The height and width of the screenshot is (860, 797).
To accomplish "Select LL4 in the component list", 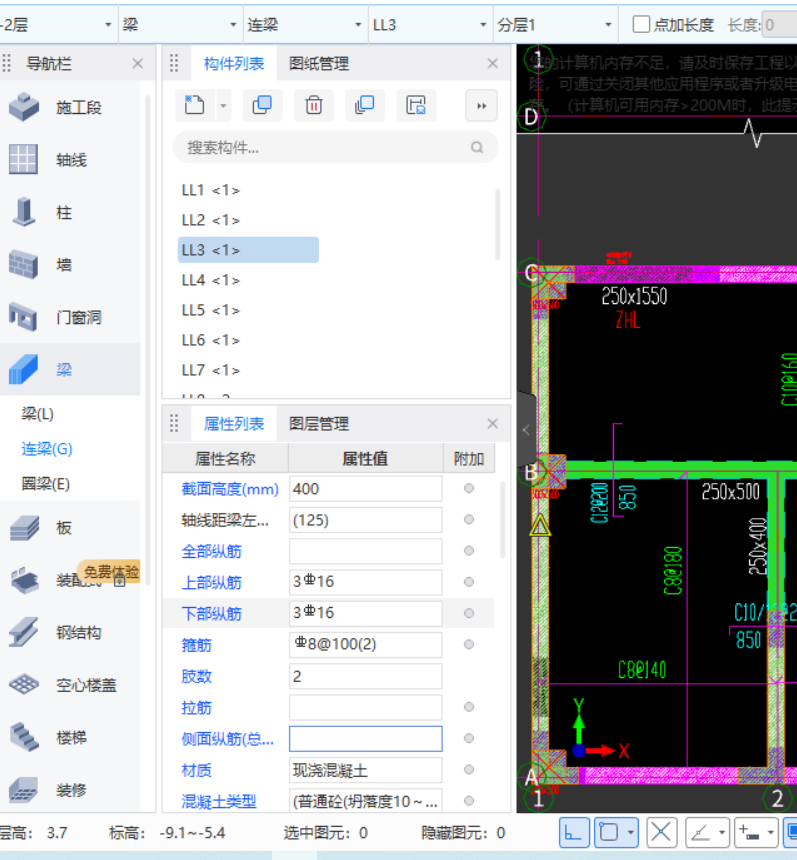I will 211,280.
